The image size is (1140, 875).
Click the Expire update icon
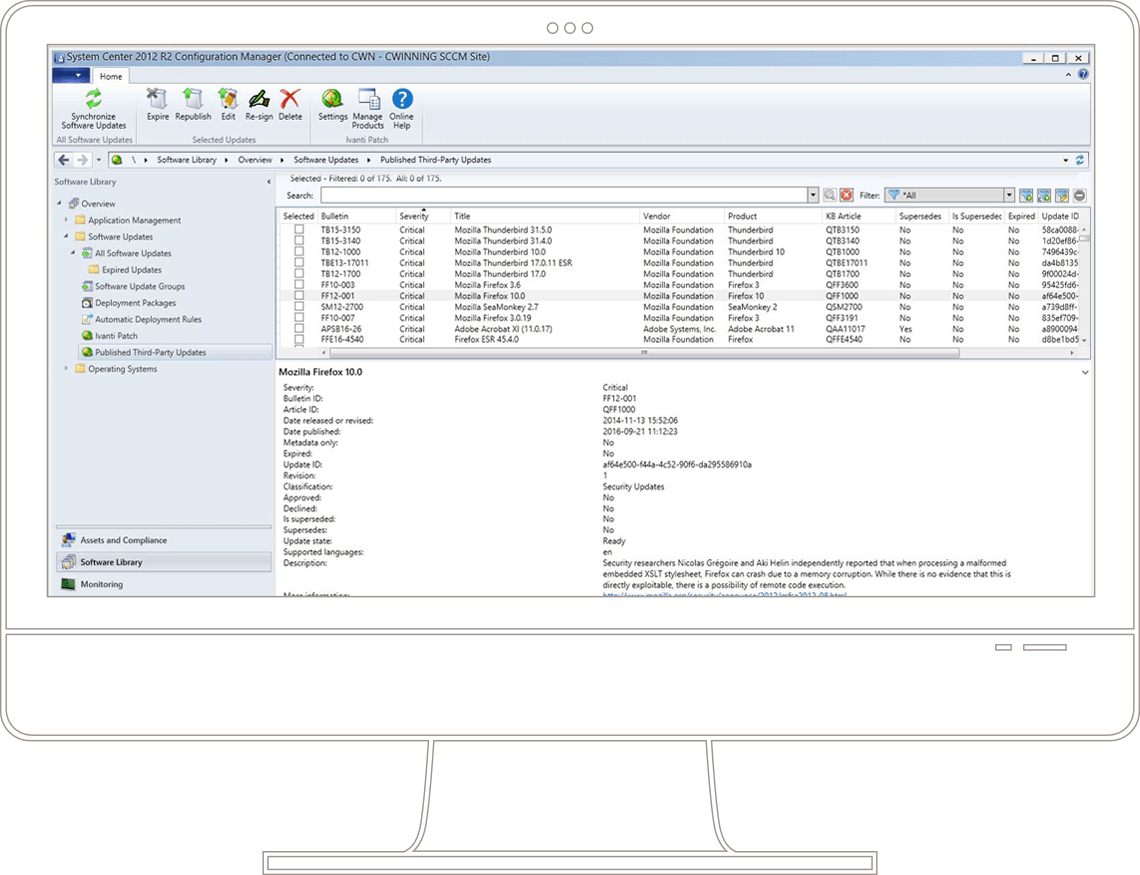156,99
